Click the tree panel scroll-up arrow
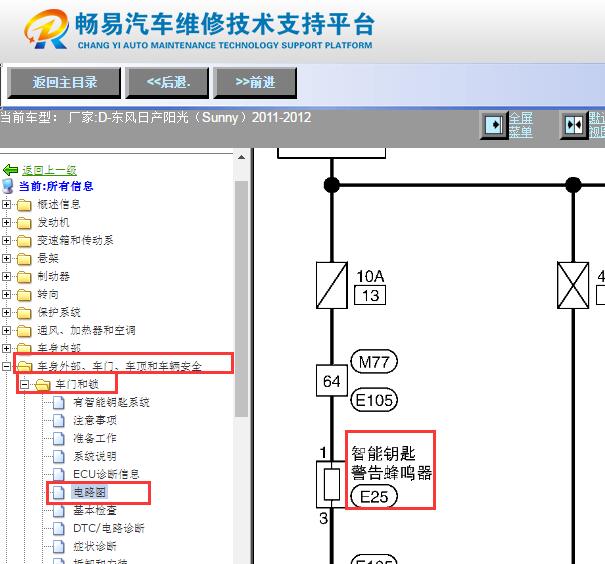Viewport: 605px width, 564px height. point(242,157)
